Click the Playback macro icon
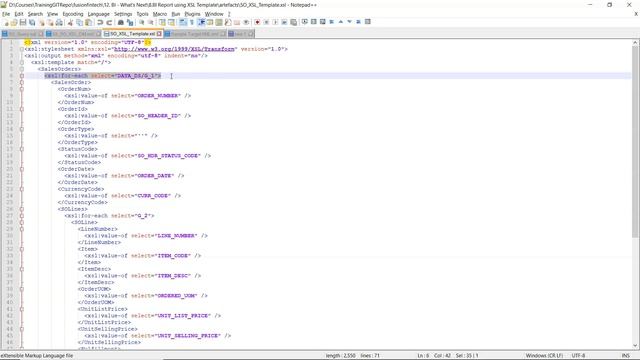The height and width of the screenshot is (360, 640). (x=275, y=22)
